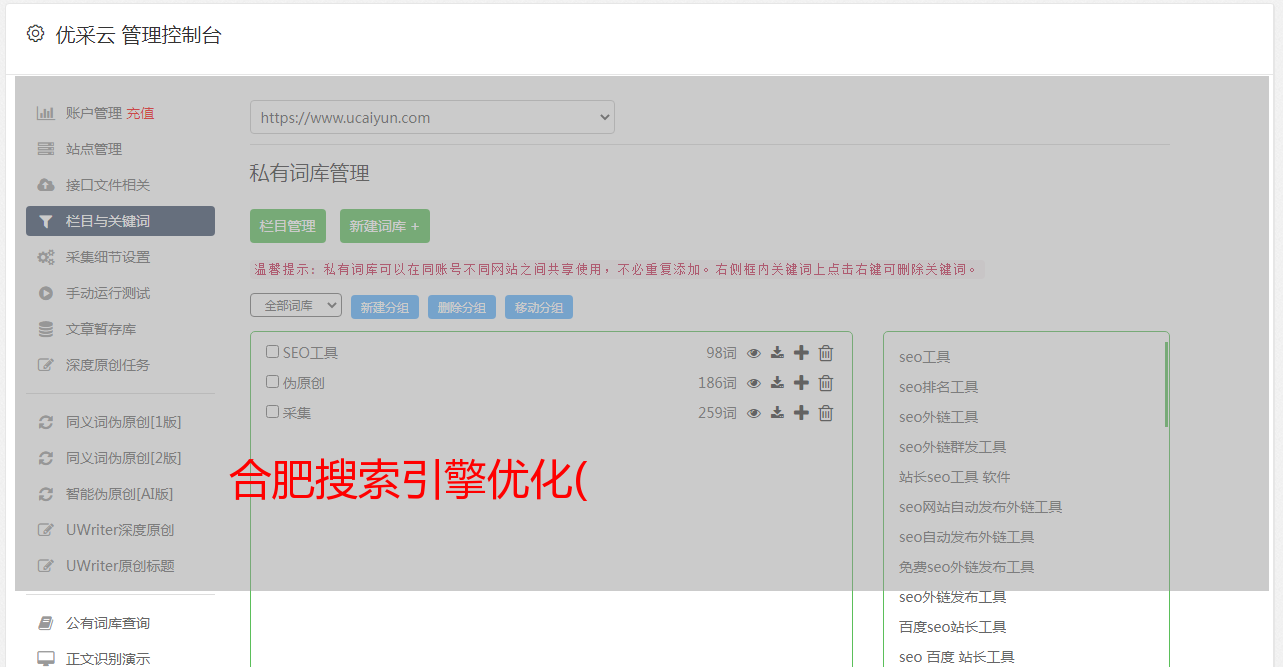Click the edit icon for UWriter原创标题
Screen dimensions: 1283x667
[45, 566]
